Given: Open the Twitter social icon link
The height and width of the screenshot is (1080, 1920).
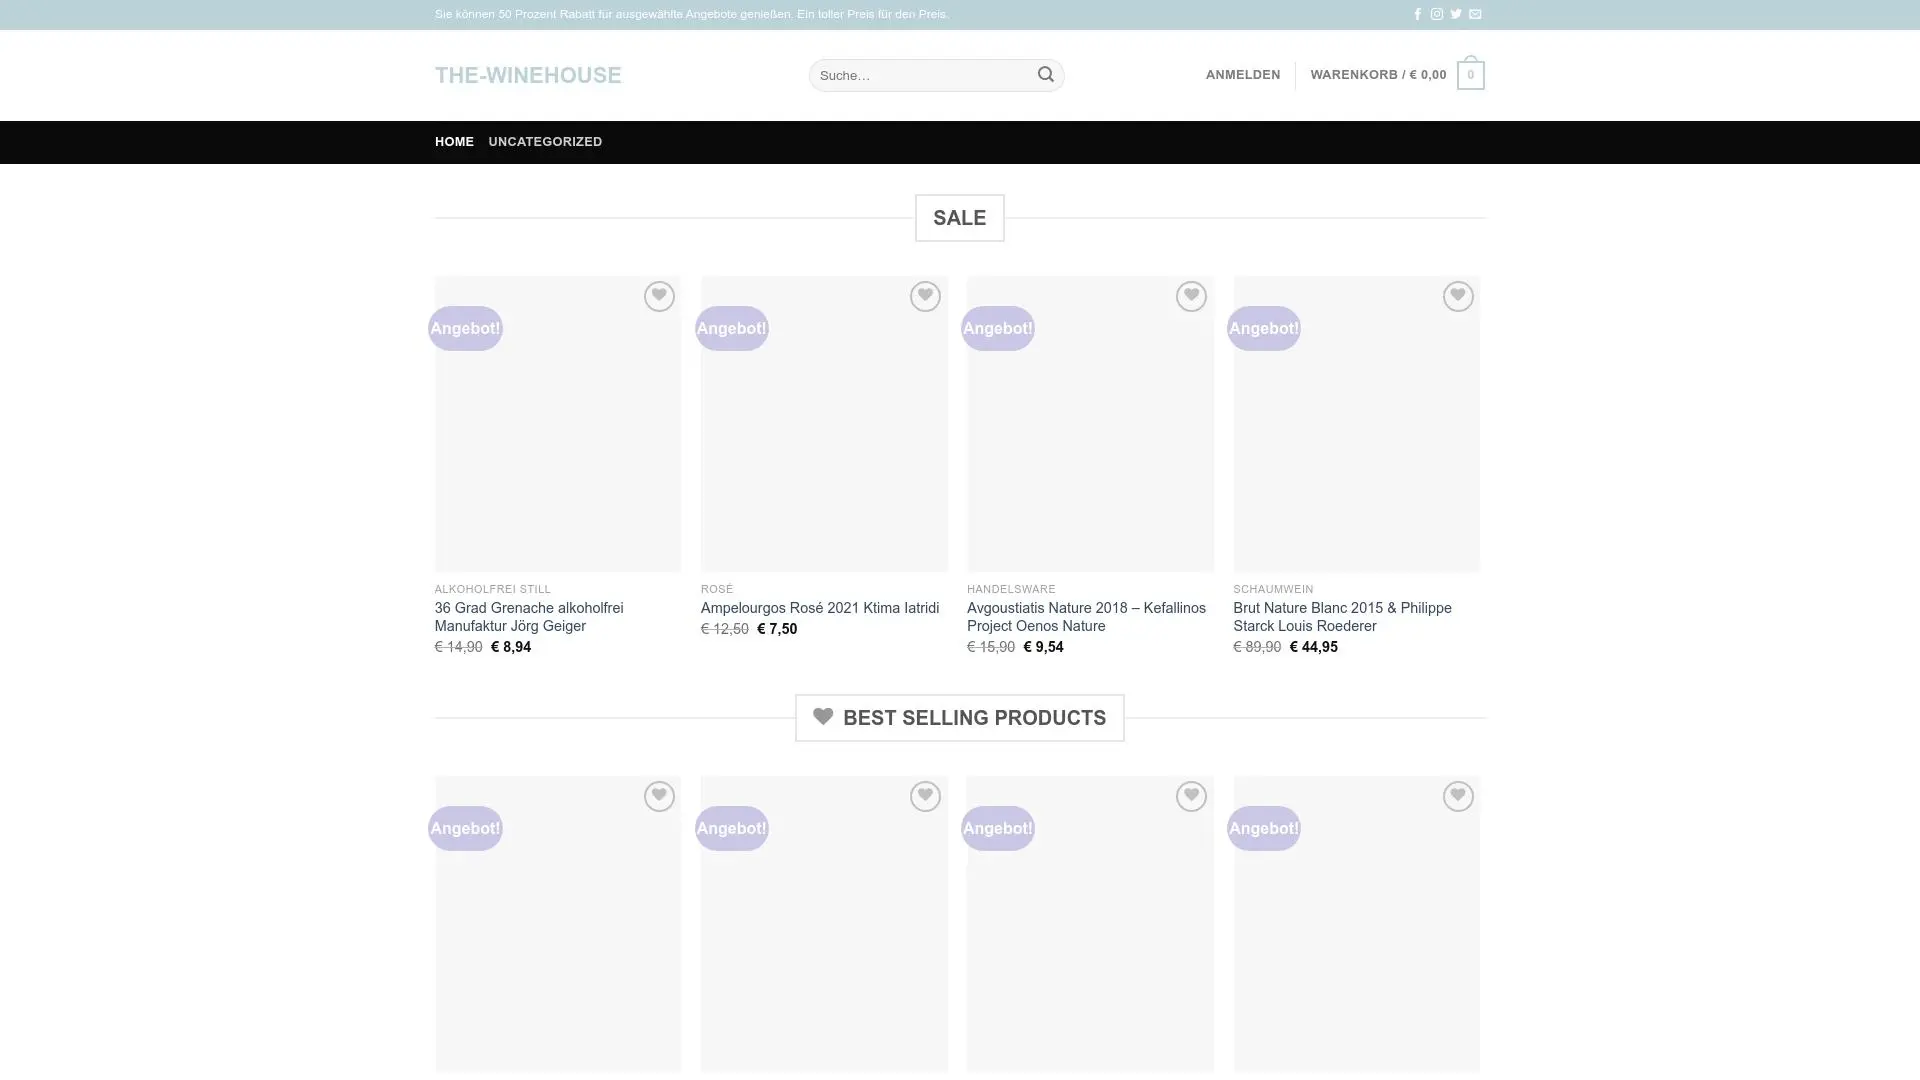Looking at the screenshot, I should click(1456, 14).
